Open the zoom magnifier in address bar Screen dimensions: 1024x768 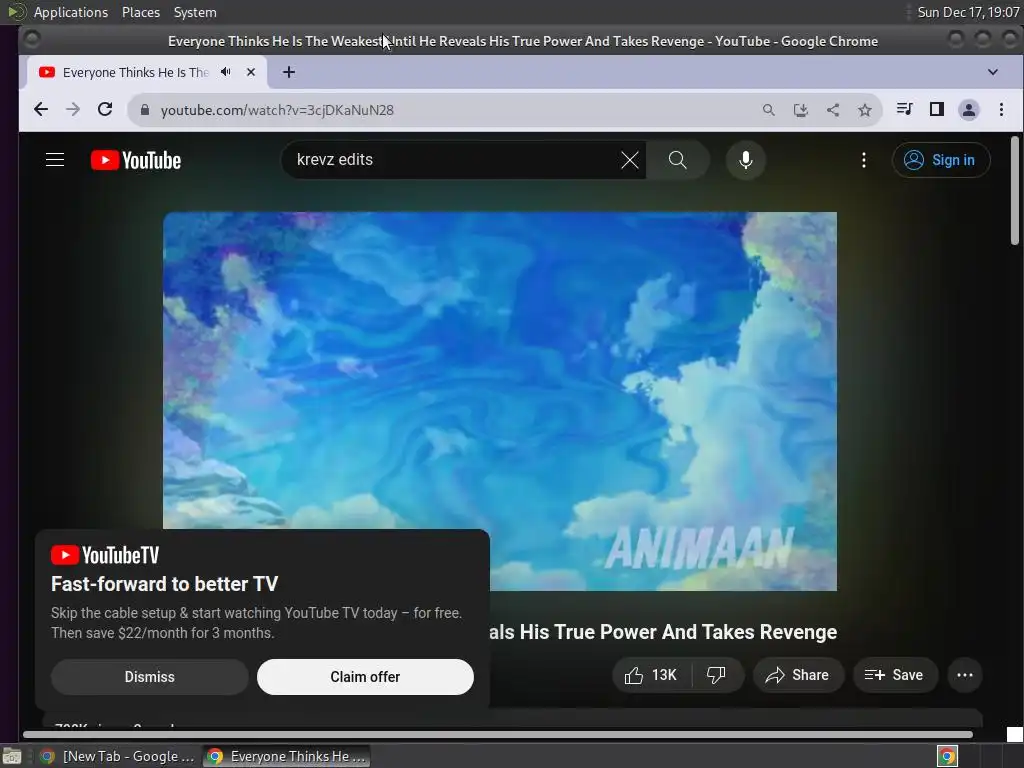coord(769,110)
